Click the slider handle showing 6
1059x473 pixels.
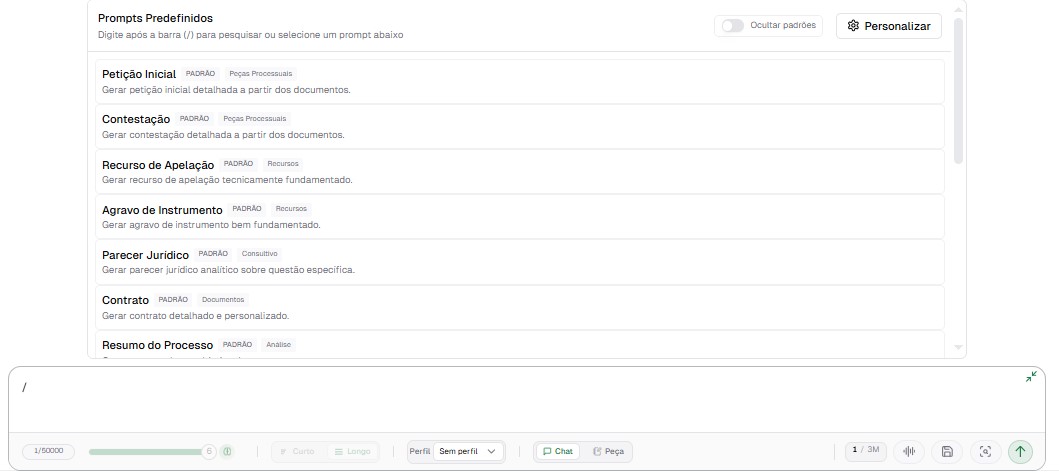209,451
